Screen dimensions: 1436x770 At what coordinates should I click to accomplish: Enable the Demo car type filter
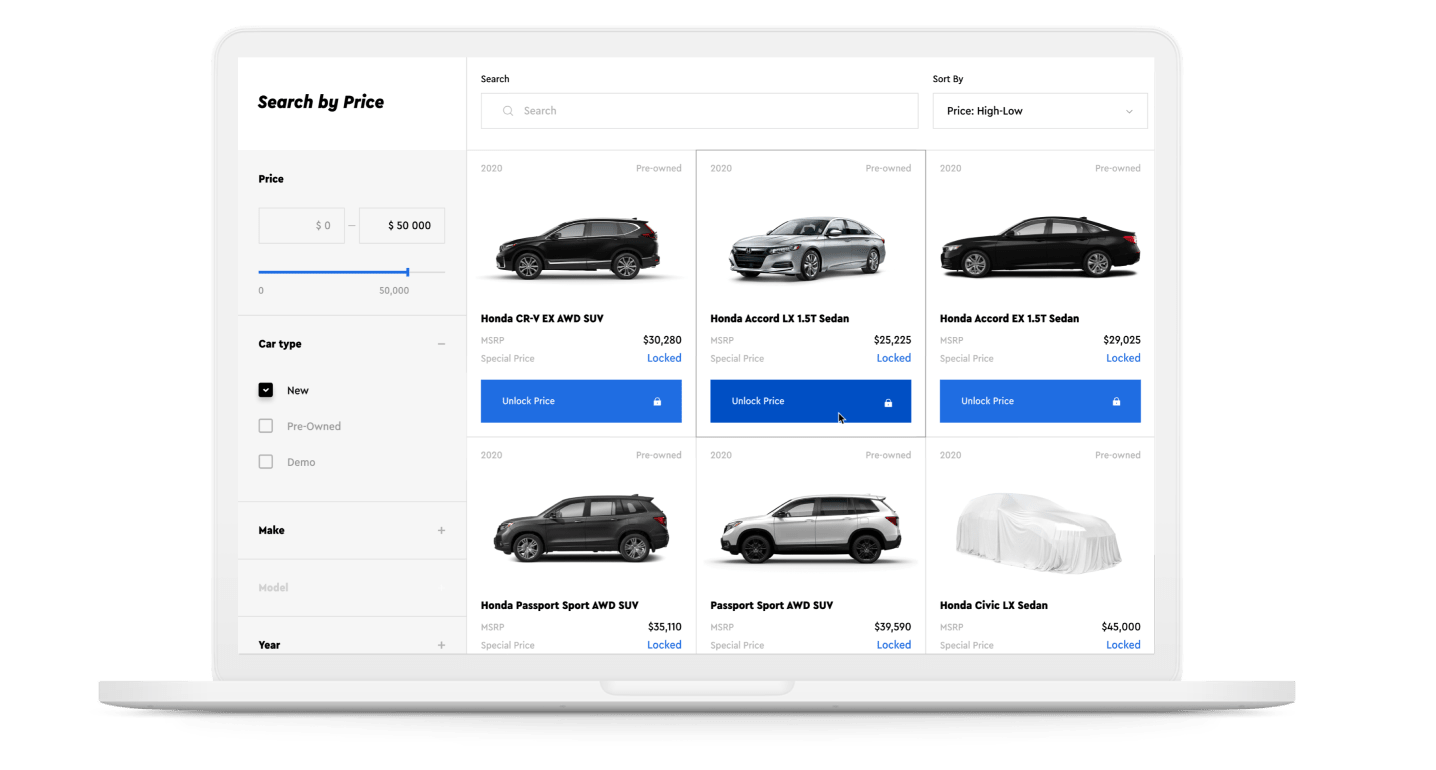tap(265, 461)
